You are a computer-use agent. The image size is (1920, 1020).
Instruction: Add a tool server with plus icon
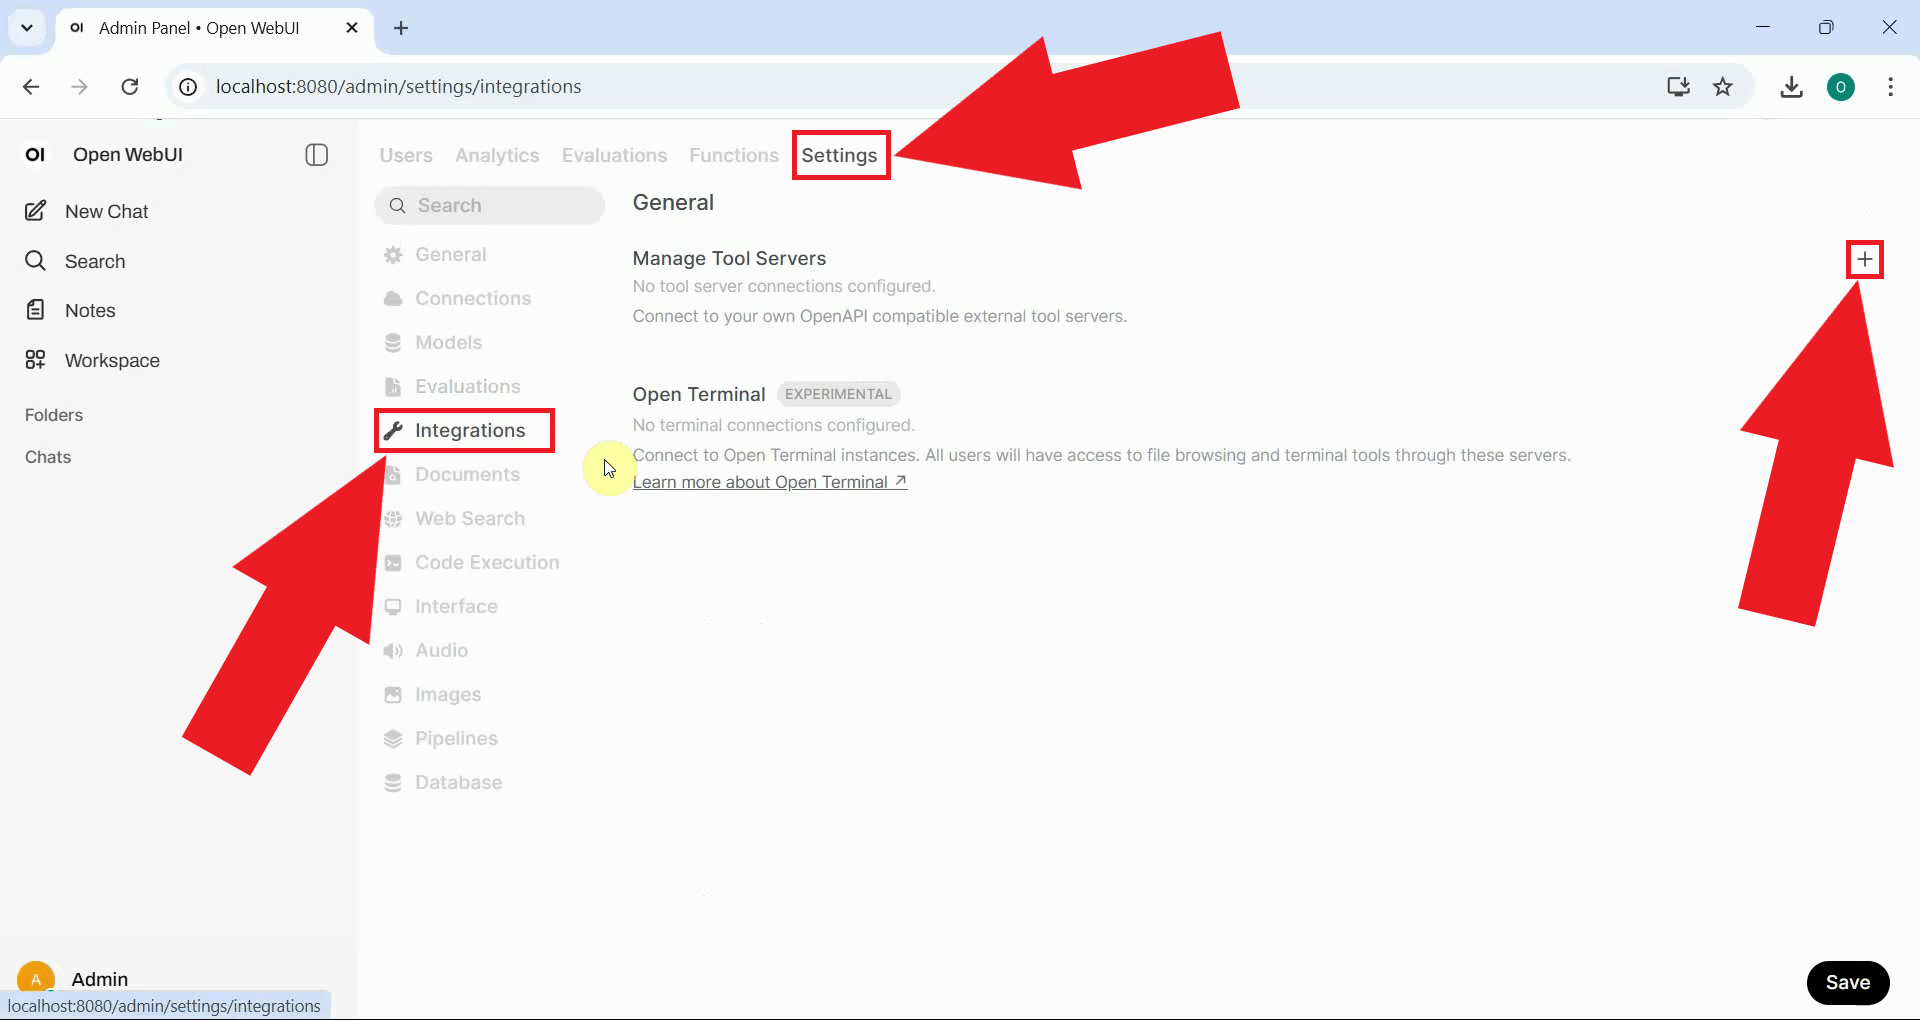click(1864, 260)
